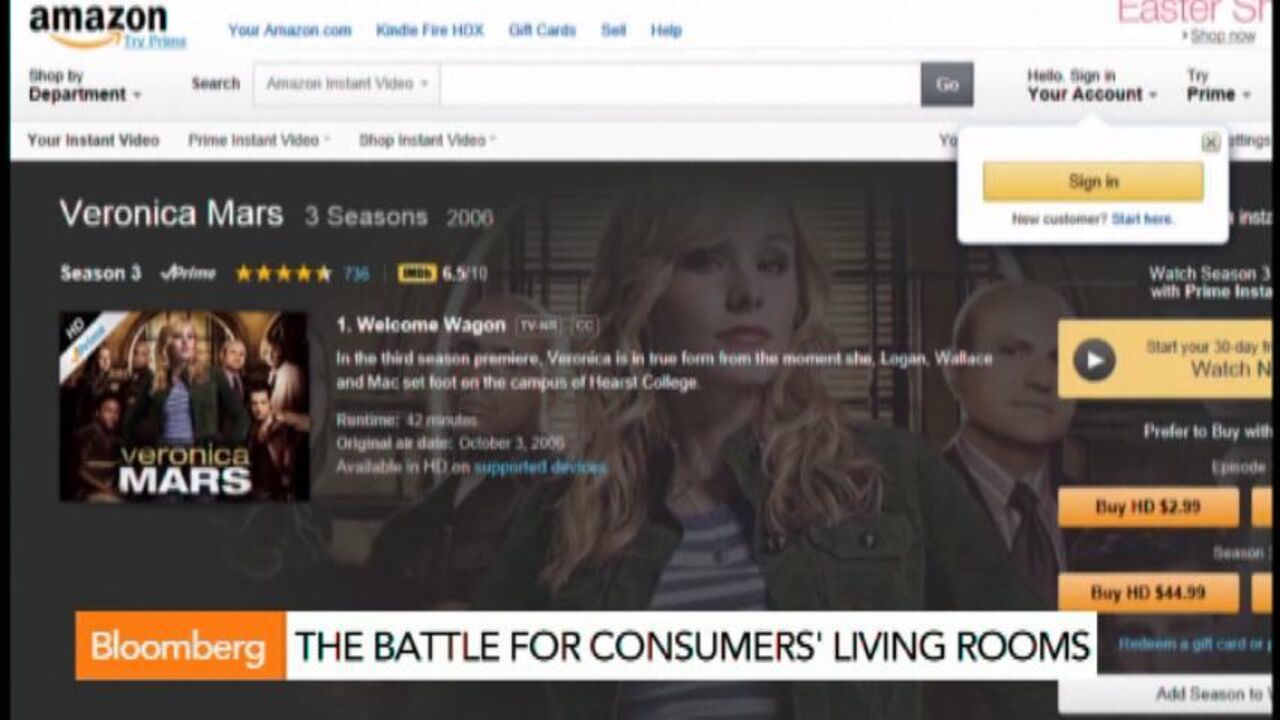Open the Amazon Instant Video search category dropdown
This screenshot has width=1280, height=720.
click(347, 84)
